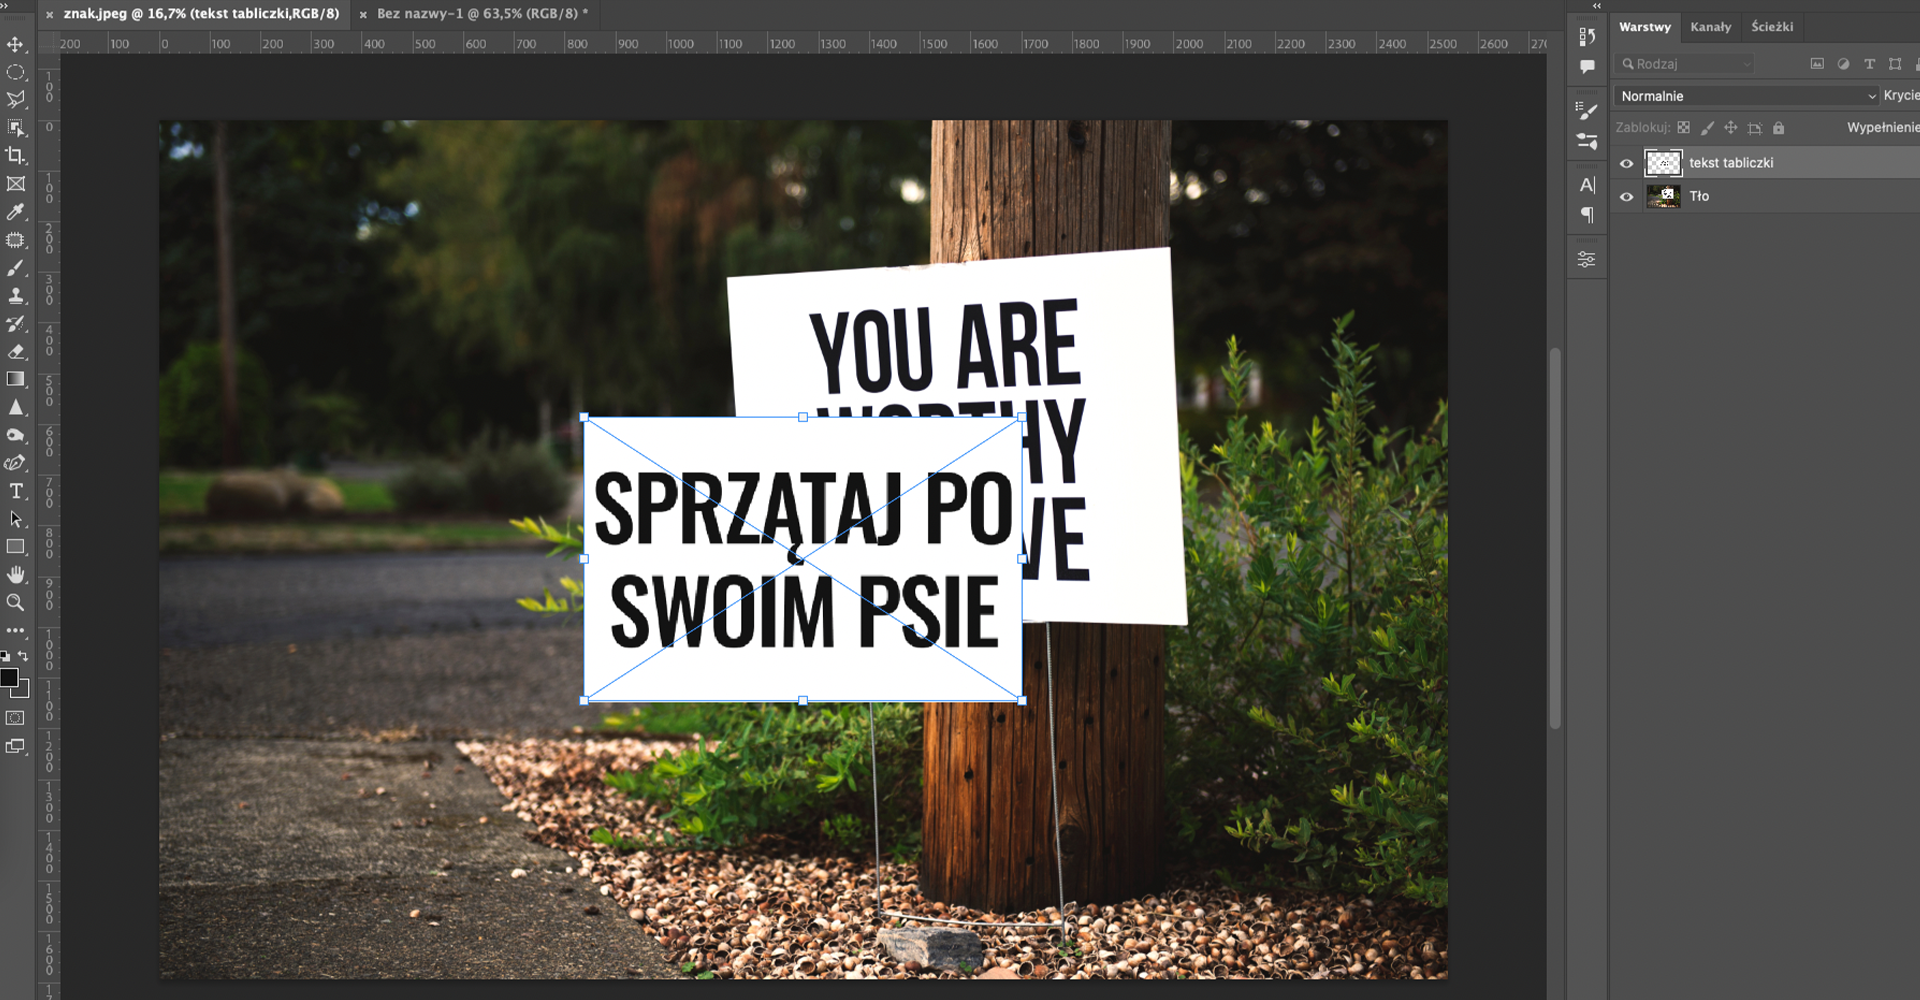Select the Polygonal Lasso tool

16,99
